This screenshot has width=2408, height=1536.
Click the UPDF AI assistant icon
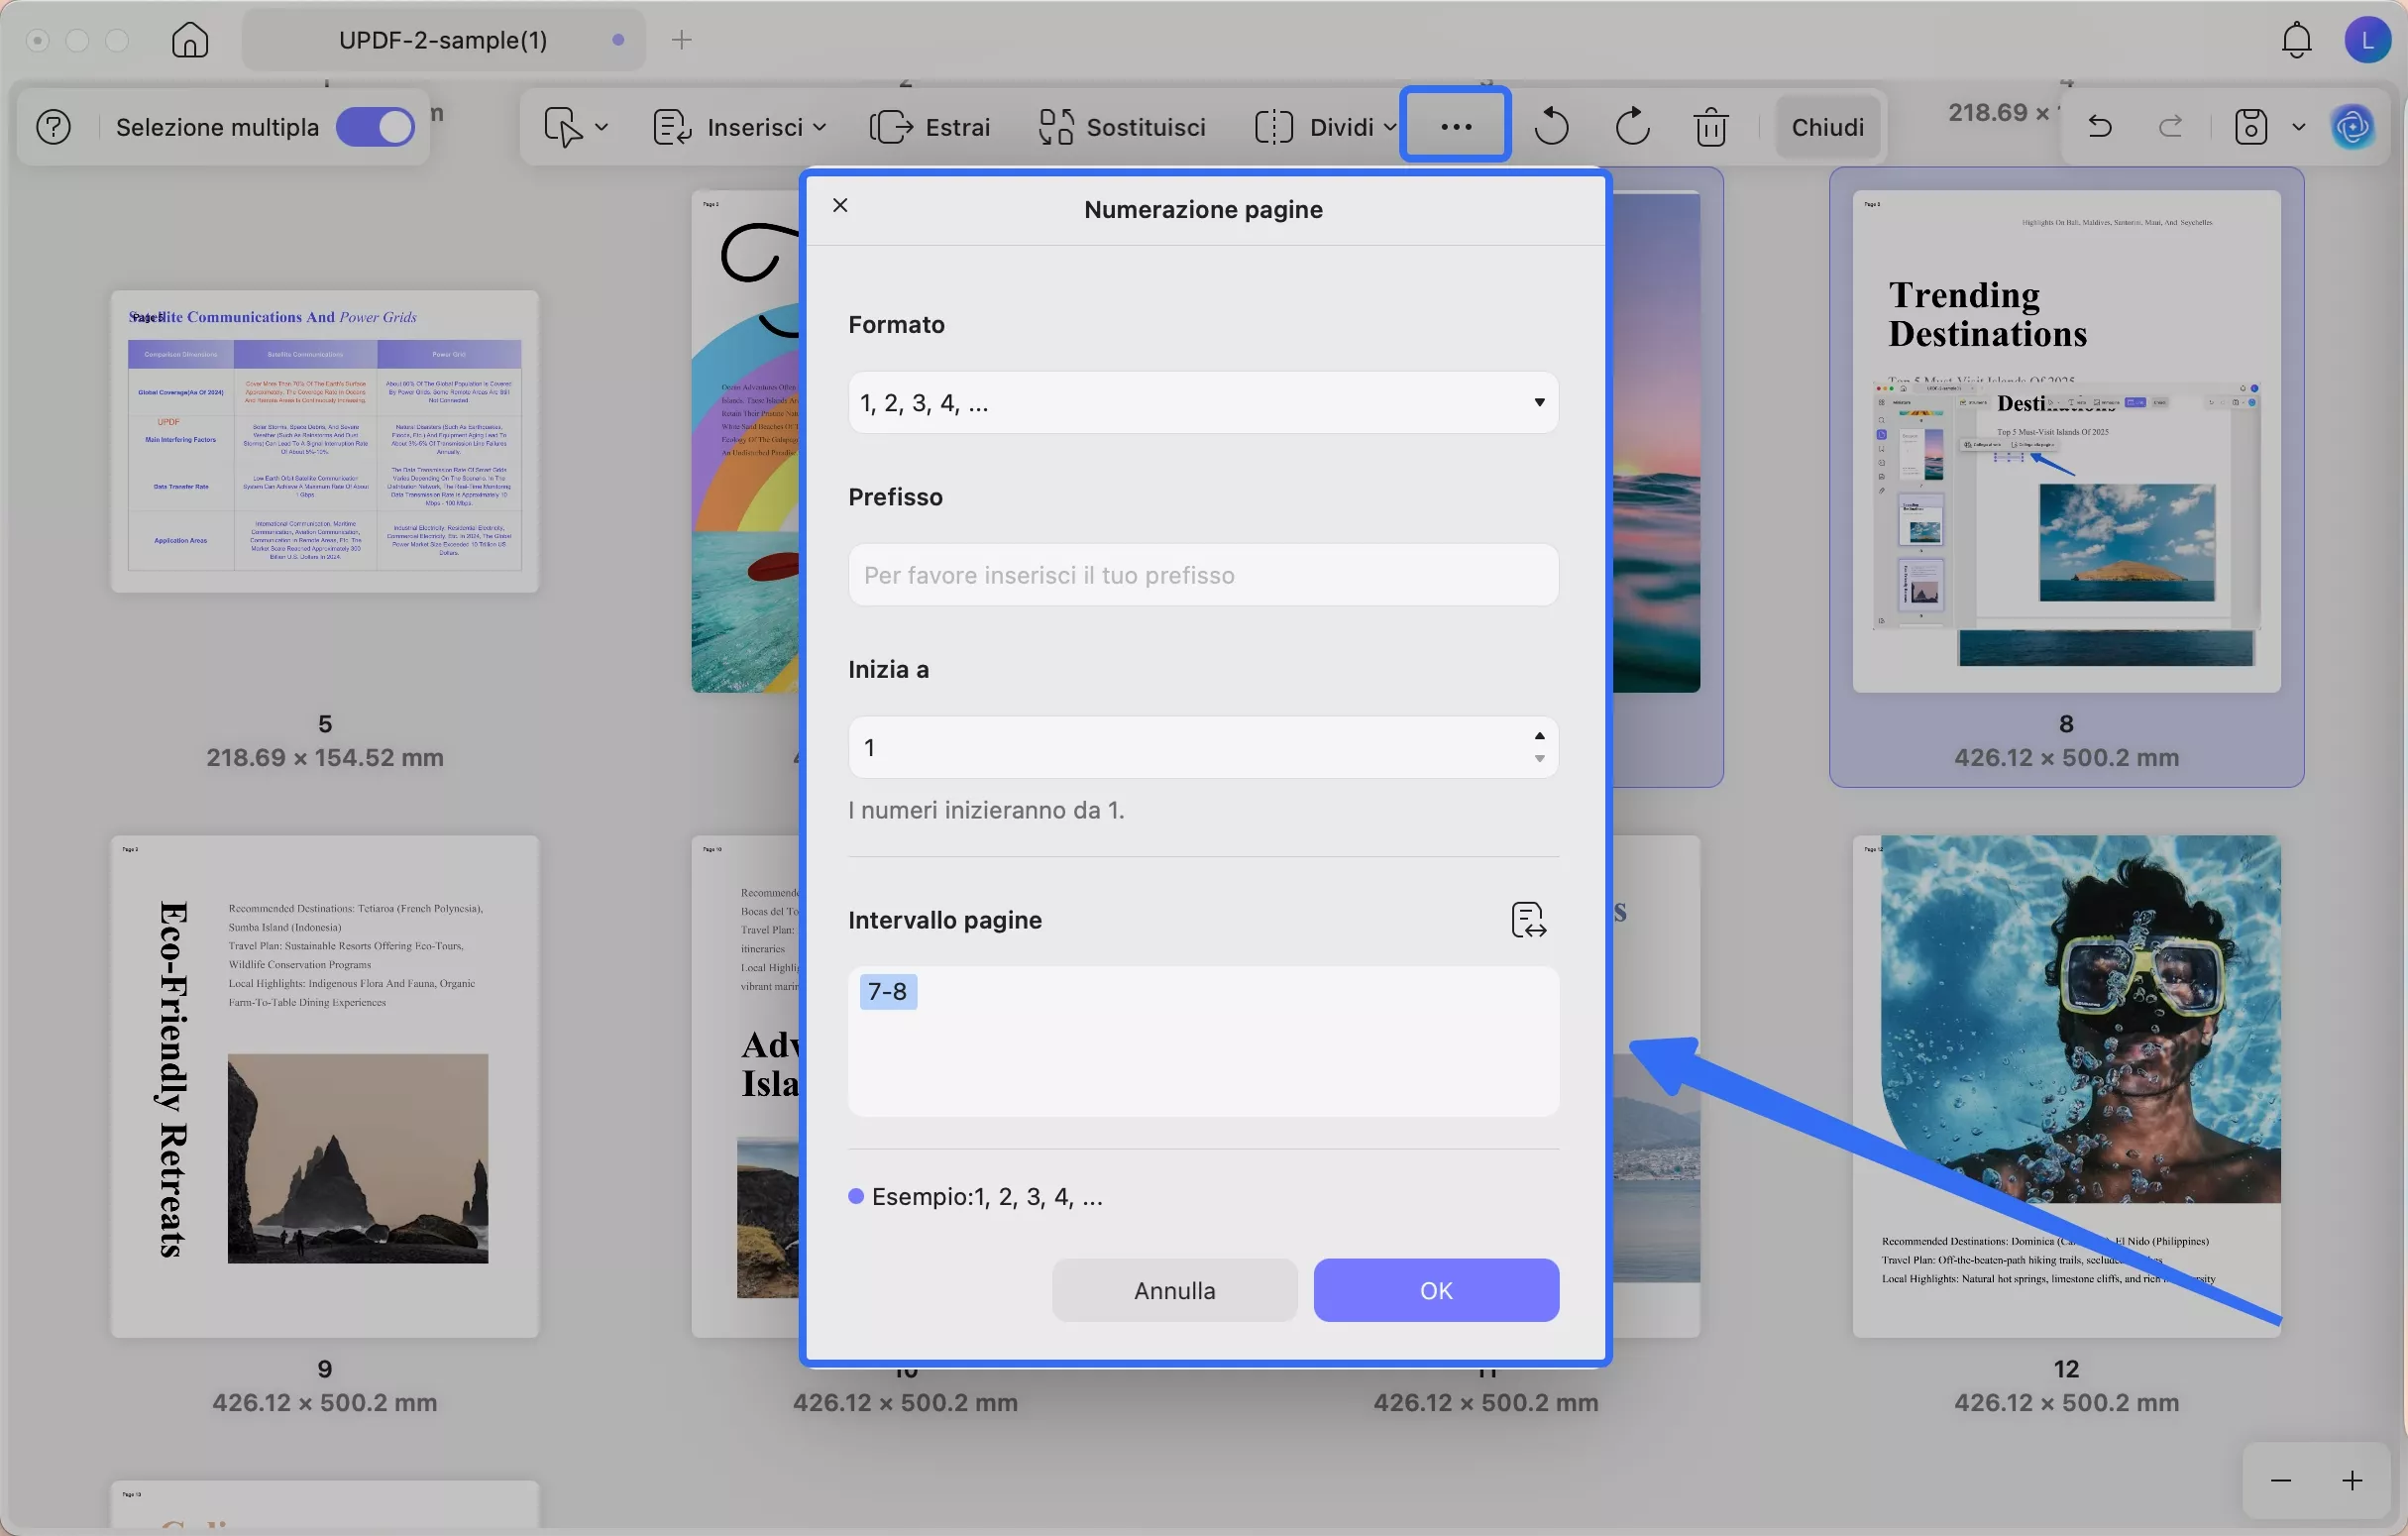click(2352, 127)
